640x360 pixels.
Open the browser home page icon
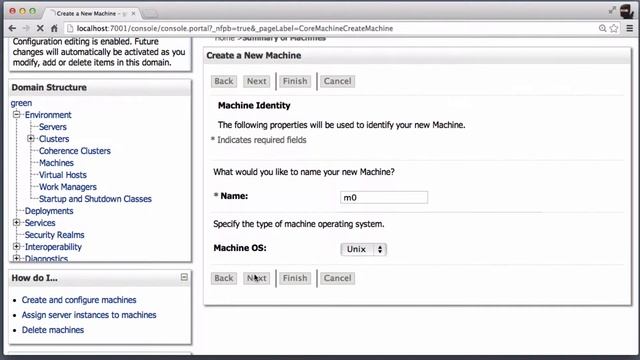(x=54, y=28)
